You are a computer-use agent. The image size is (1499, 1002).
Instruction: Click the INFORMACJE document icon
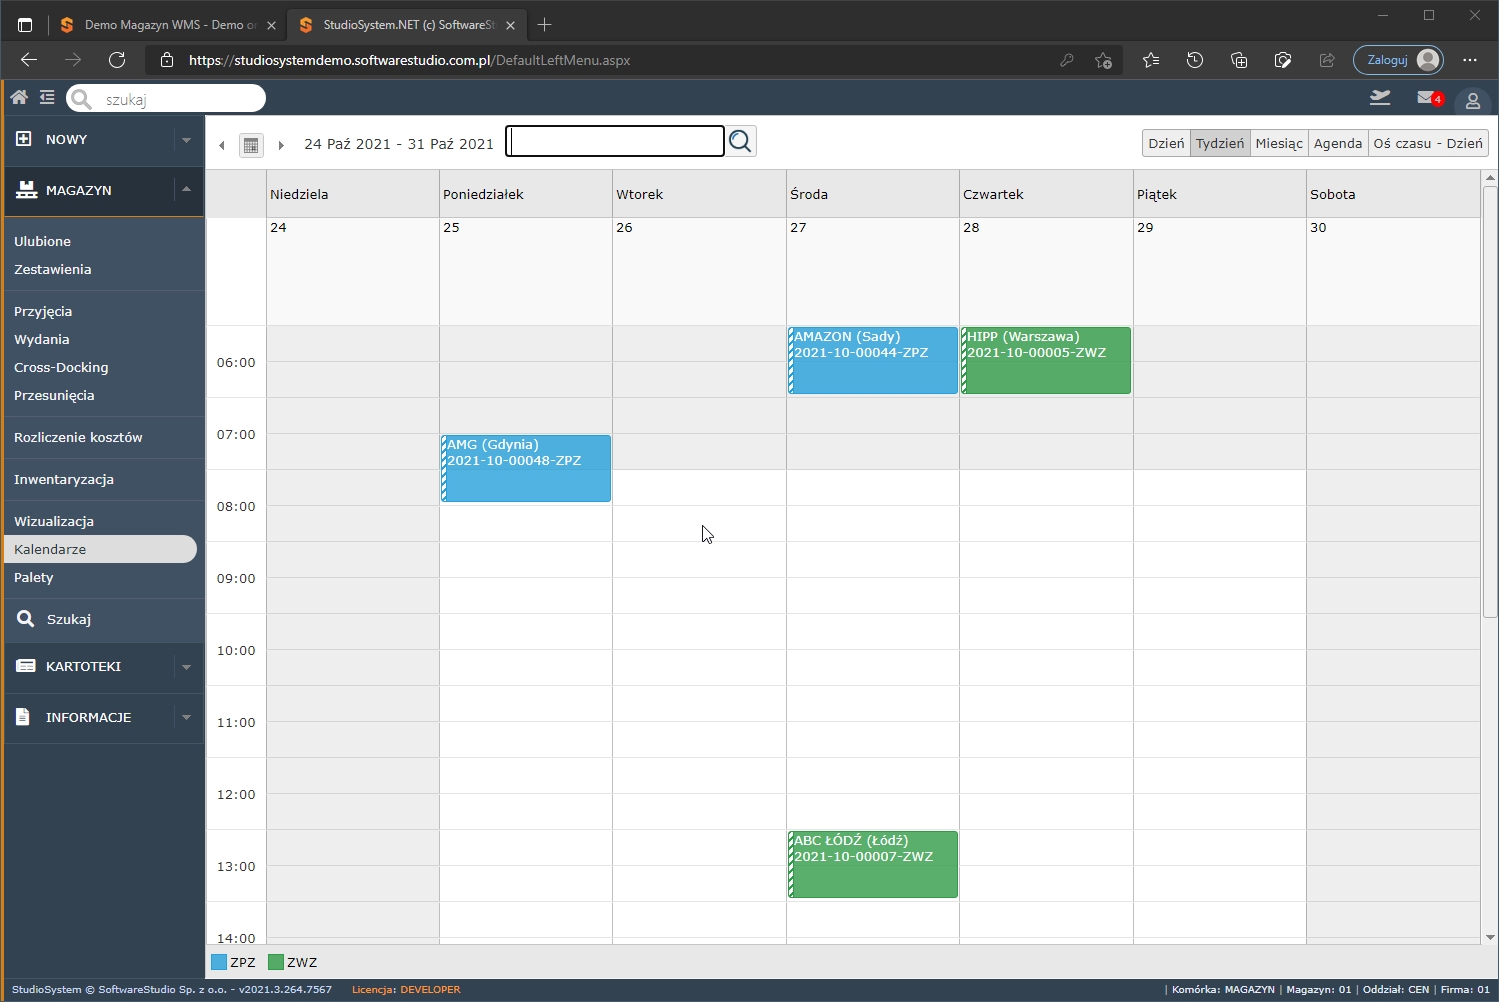coord(23,717)
